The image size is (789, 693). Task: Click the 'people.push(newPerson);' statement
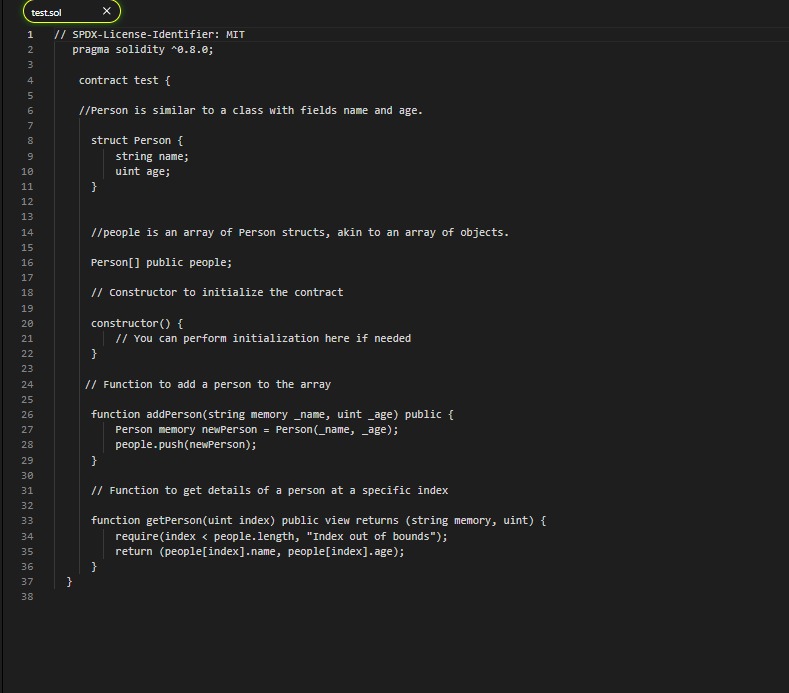pyautogui.click(x=186, y=445)
